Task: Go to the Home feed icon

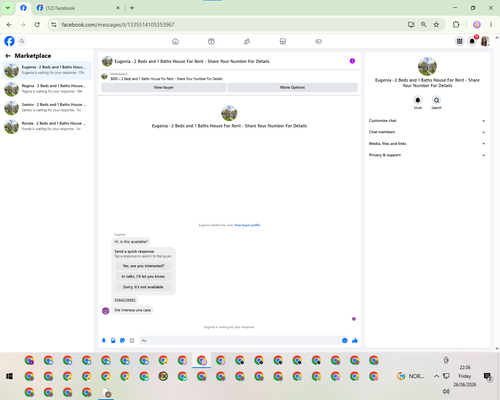Action: [175, 41]
